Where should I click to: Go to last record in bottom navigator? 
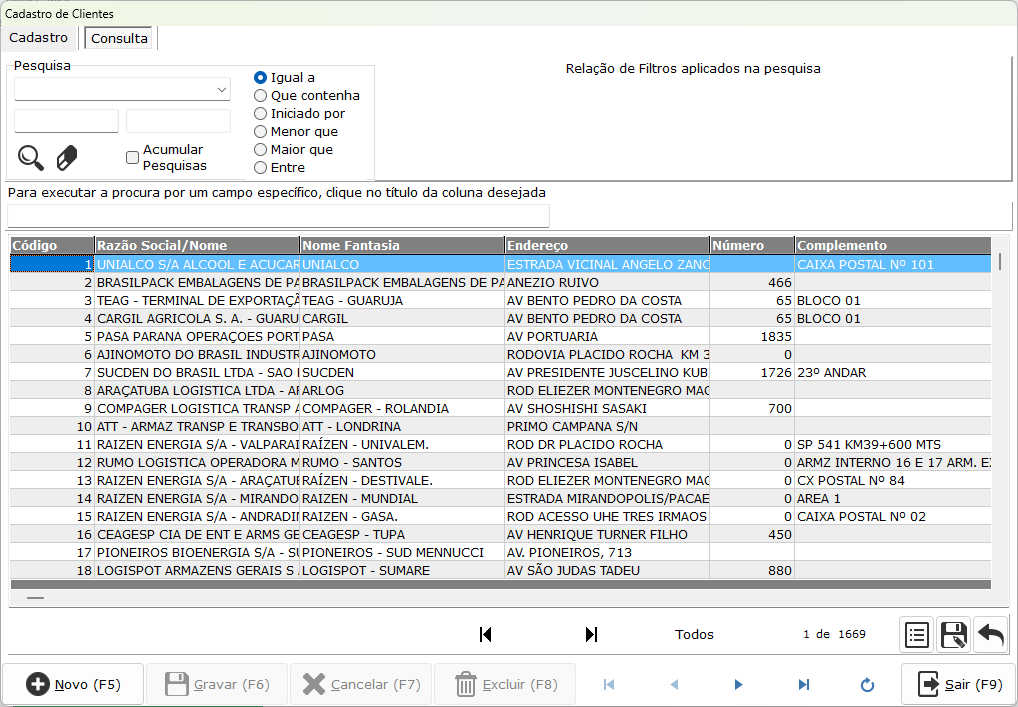click(804, 684)
